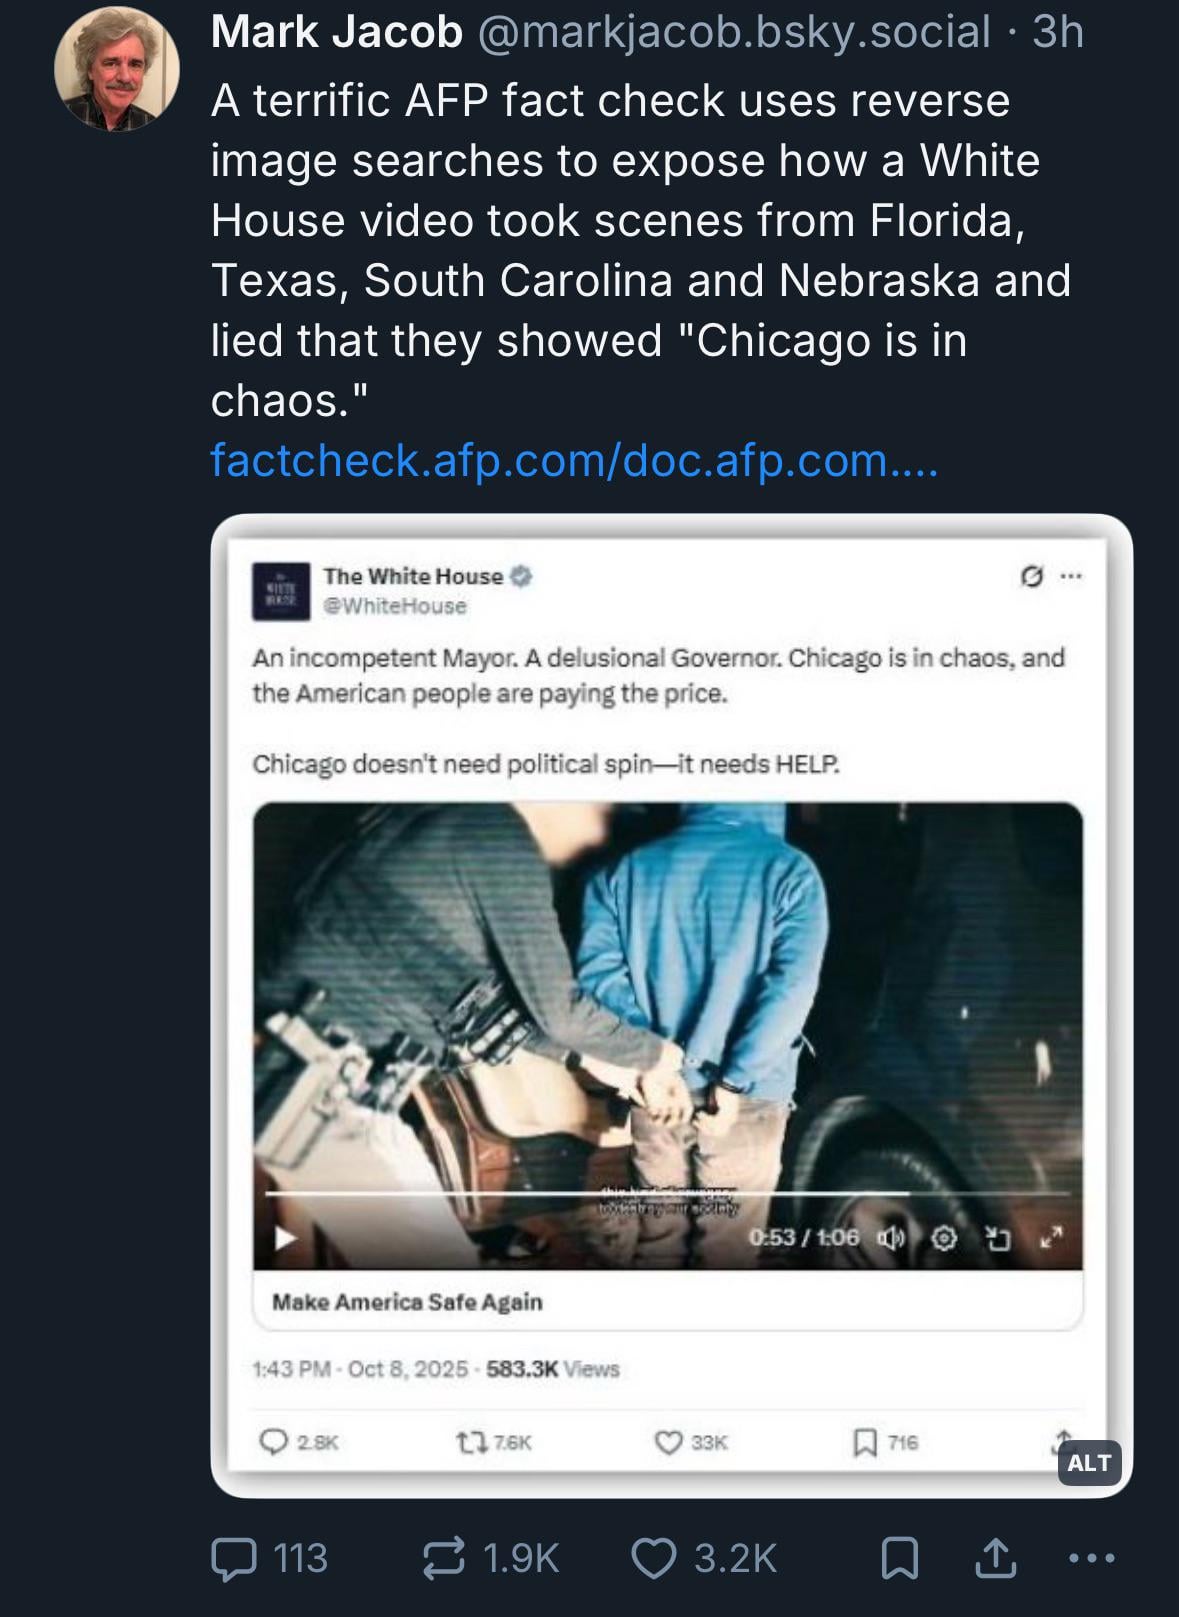Show image ALT text description

[1089, 1463]
